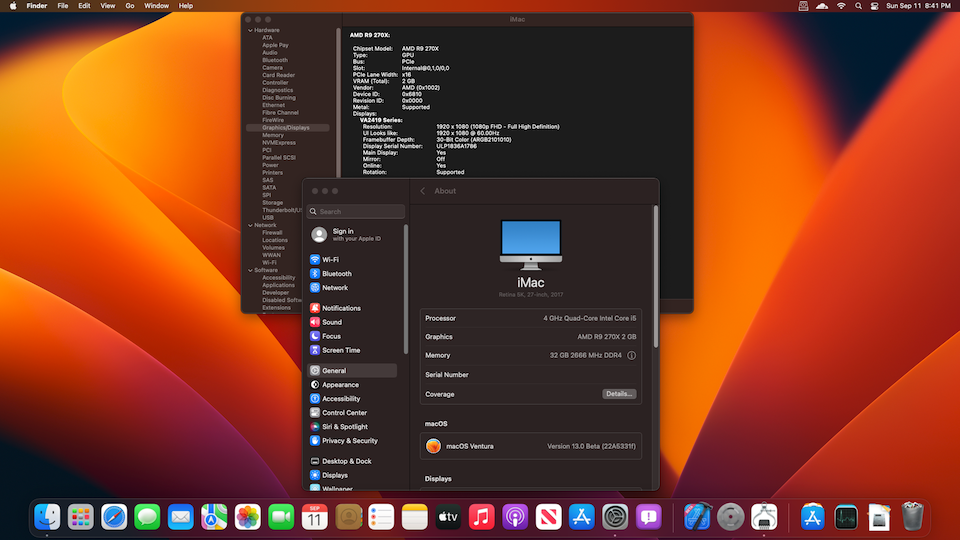Open Trash from the Dock

tap(912, 517)
